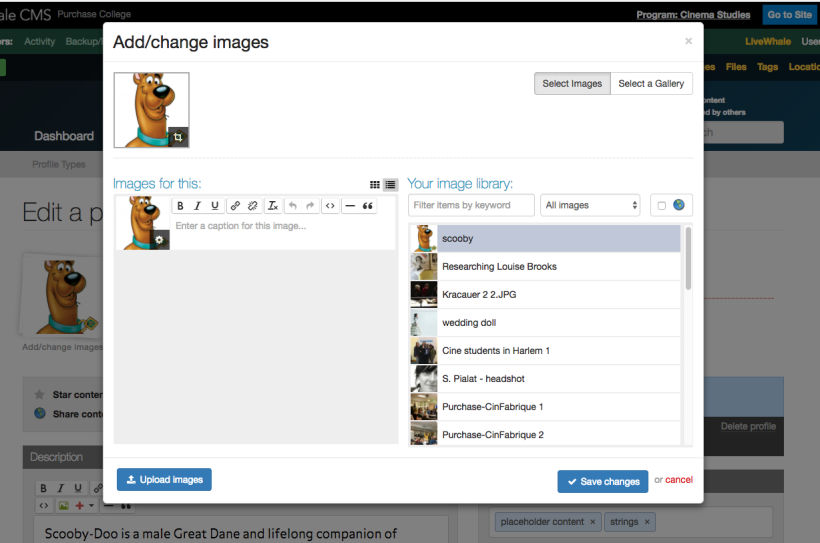Select 'S. Pialat - headshot' image

click(545, 379)
